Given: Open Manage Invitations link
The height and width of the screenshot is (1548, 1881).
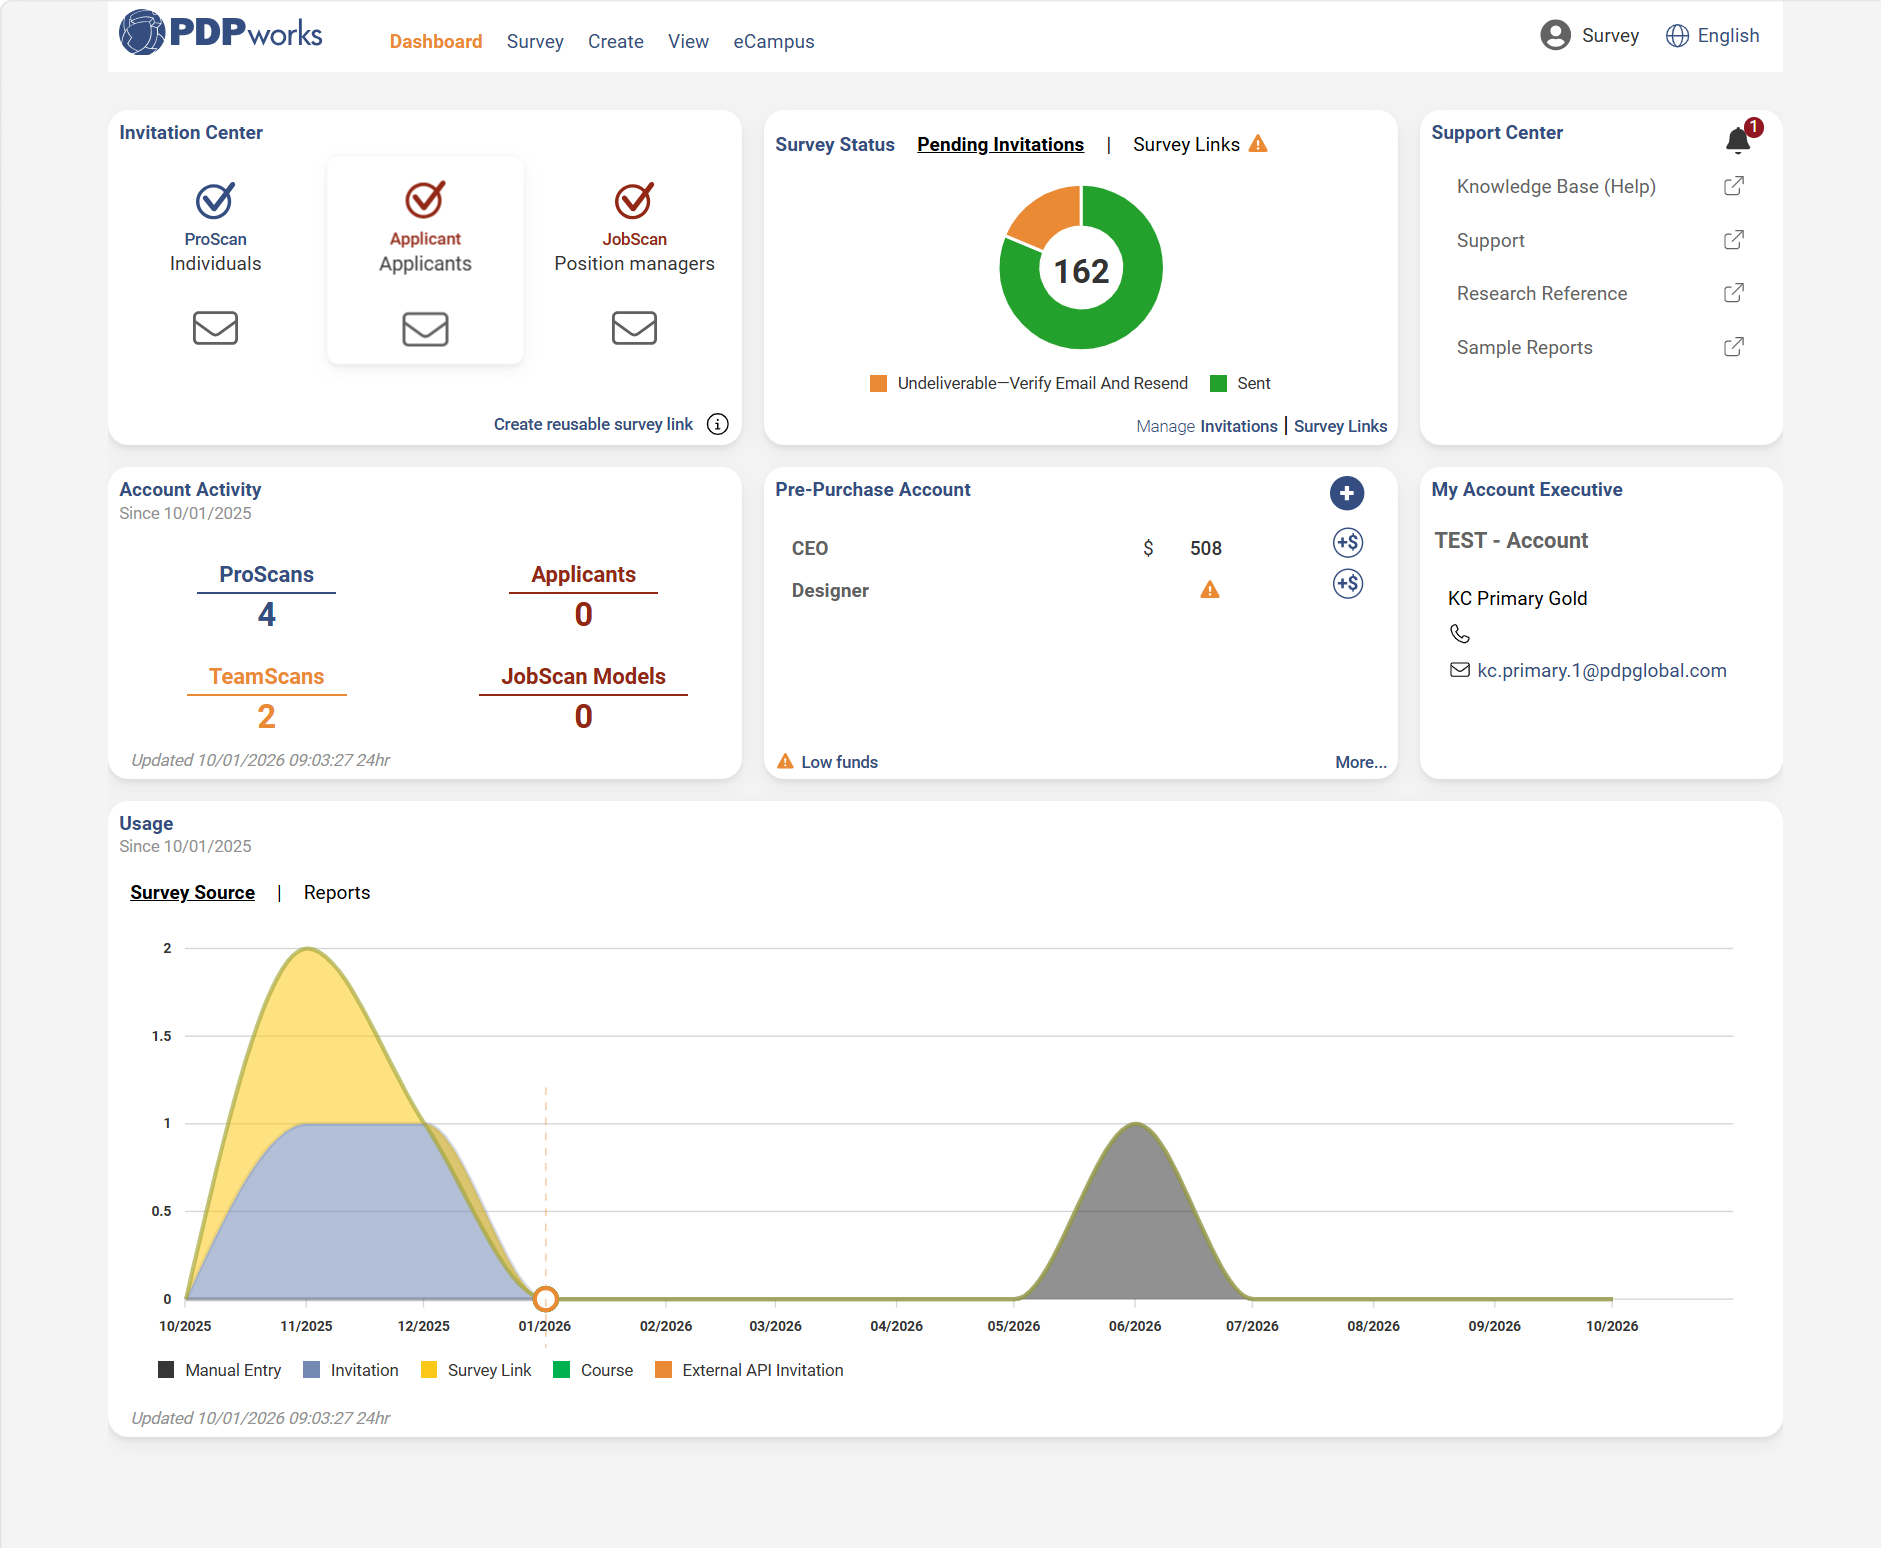Looking at the screenshot, I should click(x=1239, y=426).
